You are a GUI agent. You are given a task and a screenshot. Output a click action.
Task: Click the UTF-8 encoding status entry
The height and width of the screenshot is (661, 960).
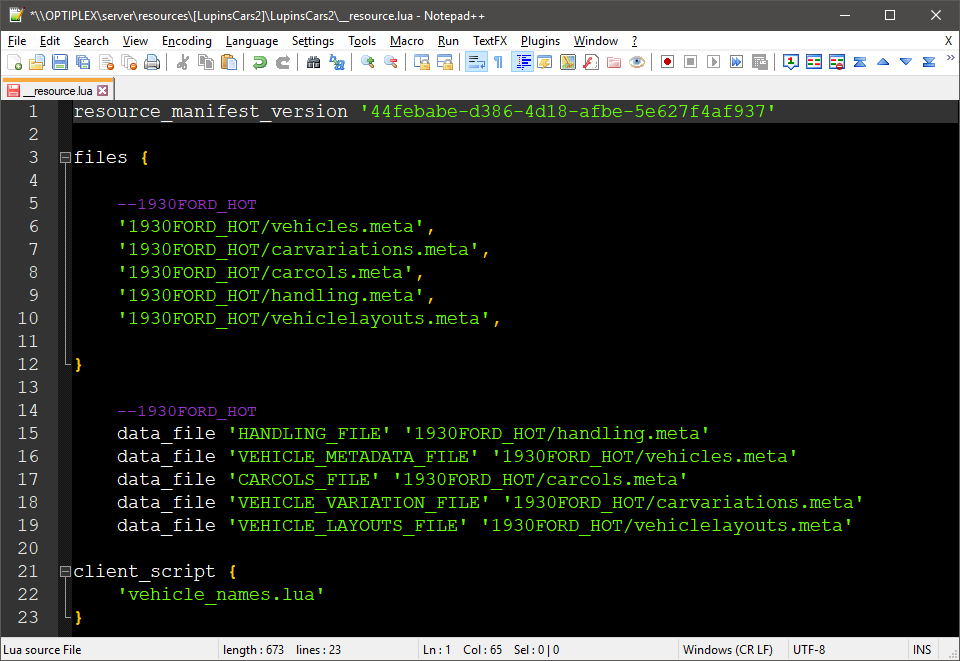pos(809,650)
